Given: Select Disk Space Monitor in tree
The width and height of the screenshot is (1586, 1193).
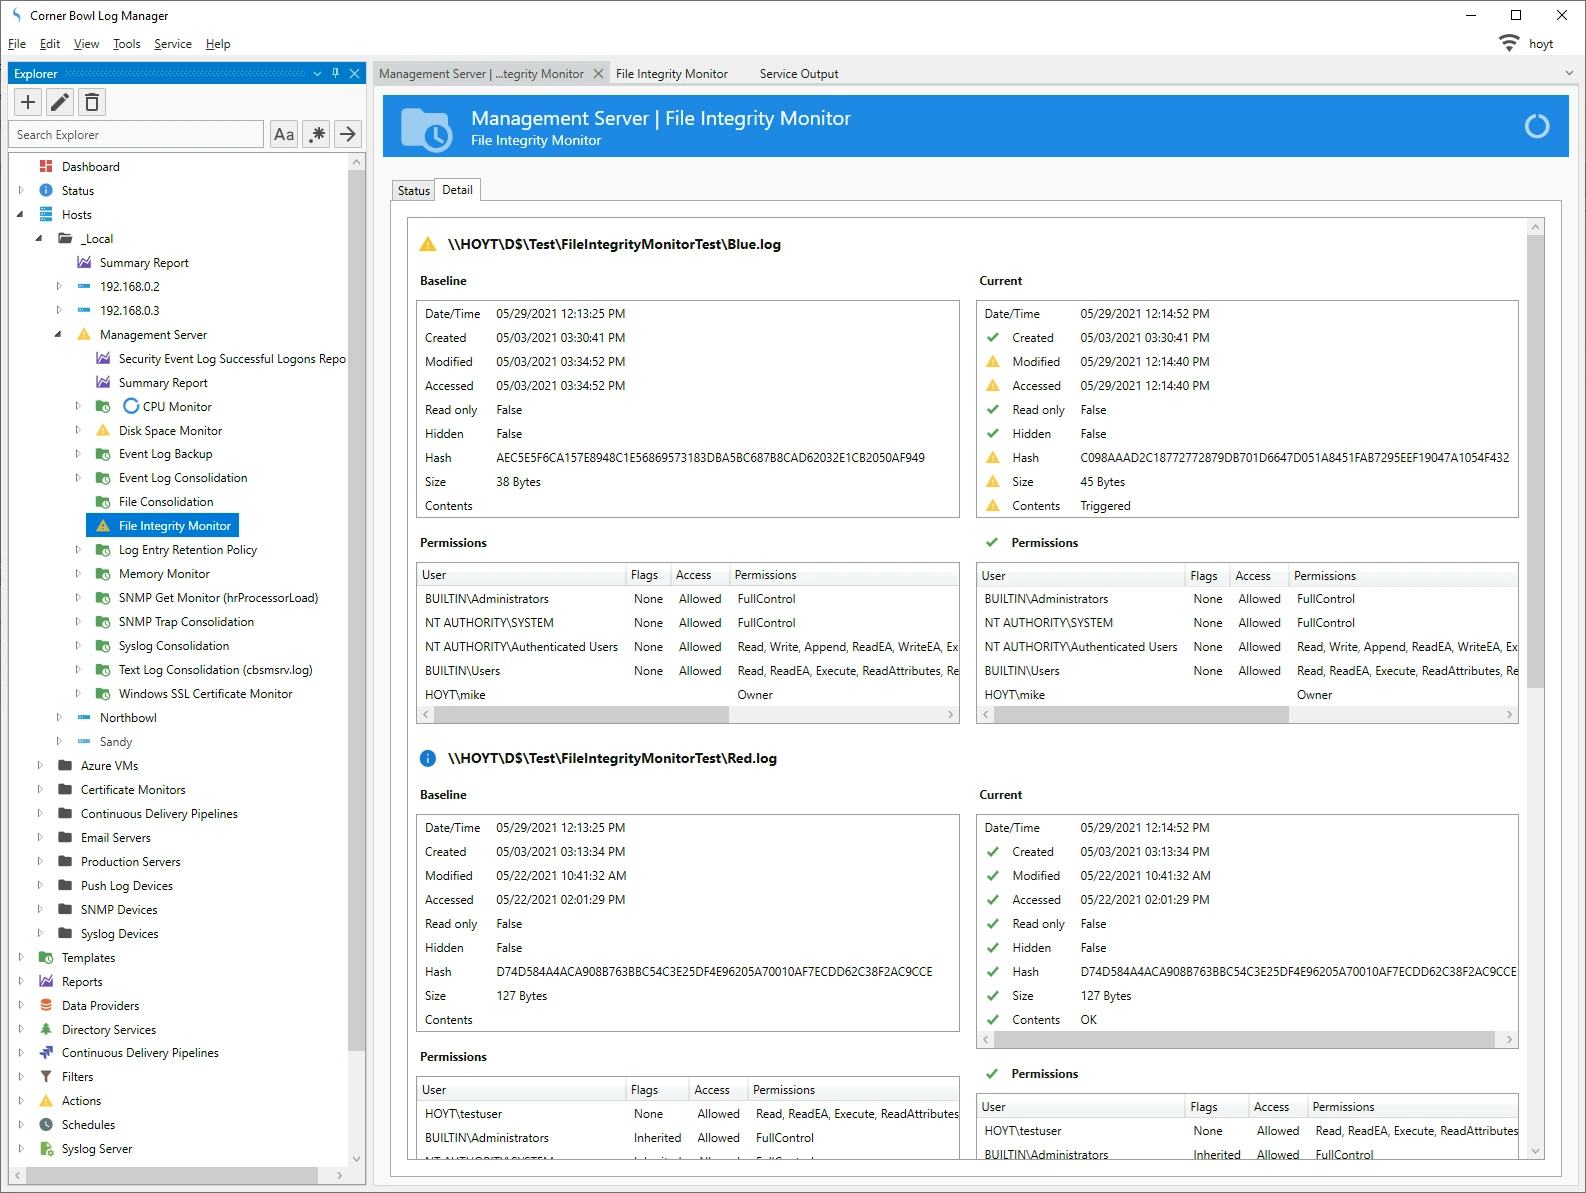Looking at the screenshot, I should pyautogui.click(x=170, y=431).
